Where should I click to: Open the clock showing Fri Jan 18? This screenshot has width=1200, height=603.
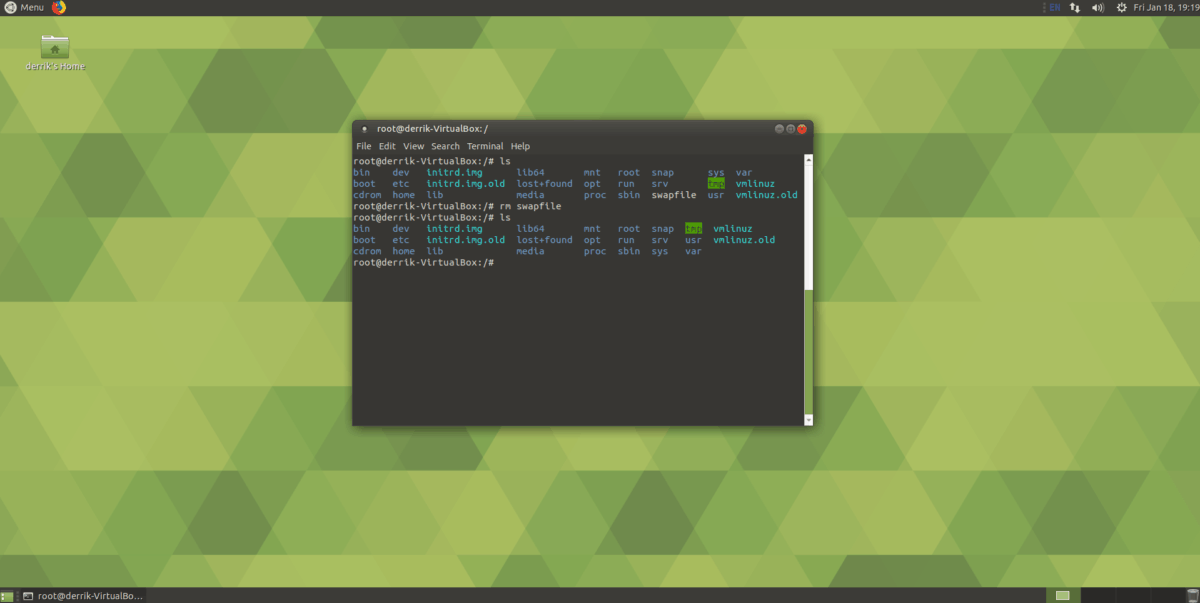(x=1165, y=7)
